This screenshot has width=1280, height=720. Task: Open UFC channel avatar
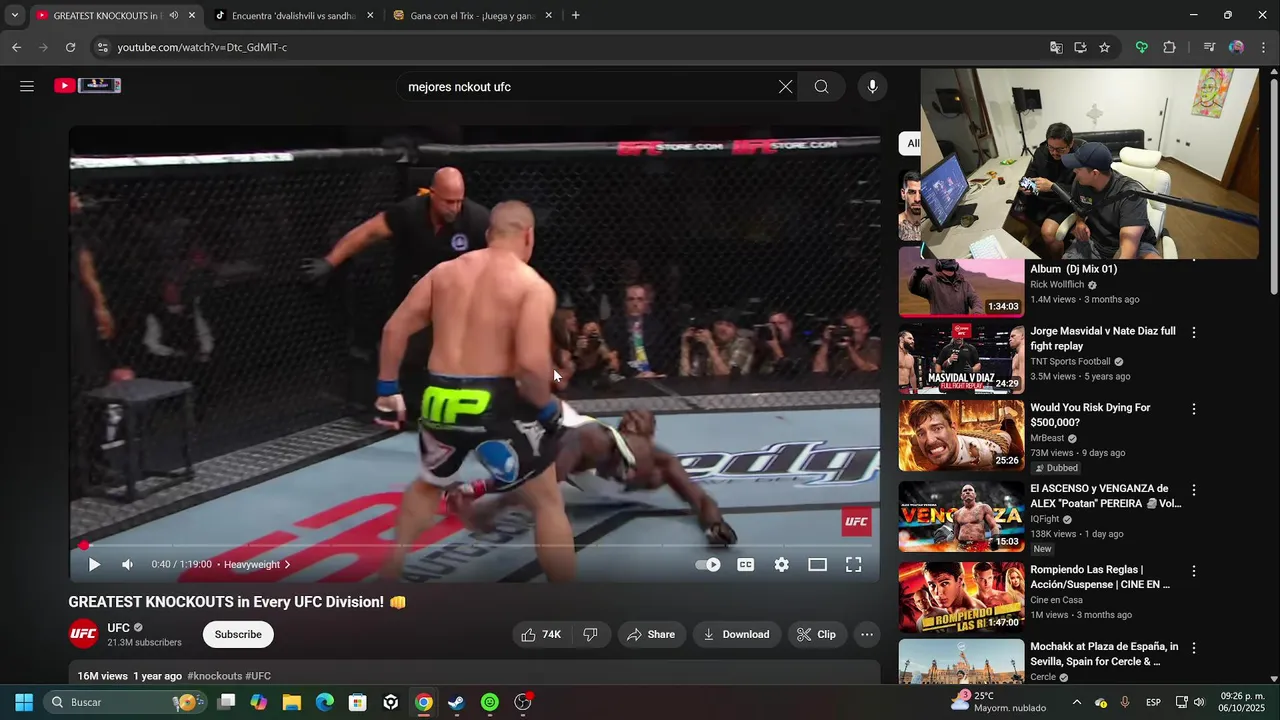[x=84, y=634]
